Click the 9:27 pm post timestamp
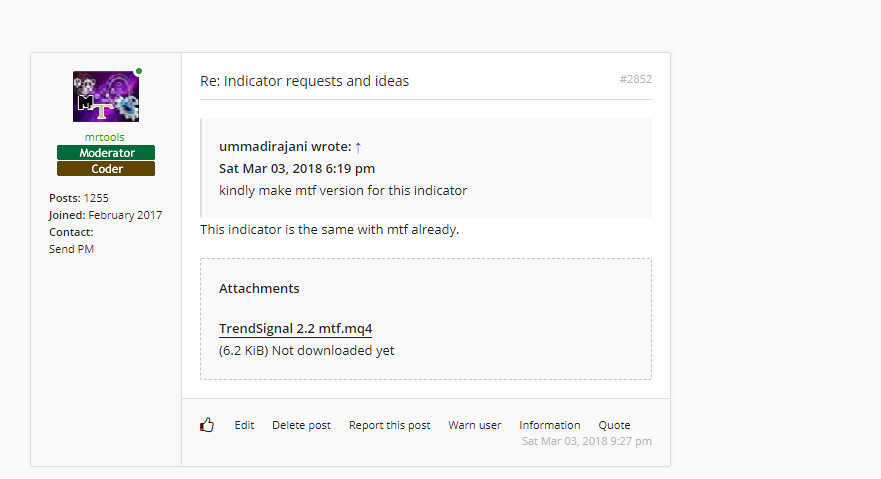Screen dimensions: 881x479 pos(586,441)
